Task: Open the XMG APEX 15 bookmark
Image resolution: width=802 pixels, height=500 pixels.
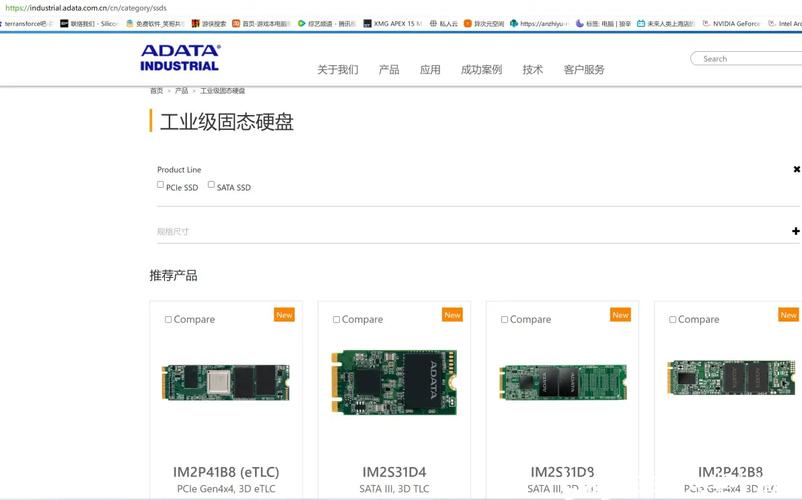Action: coord(393,24)
